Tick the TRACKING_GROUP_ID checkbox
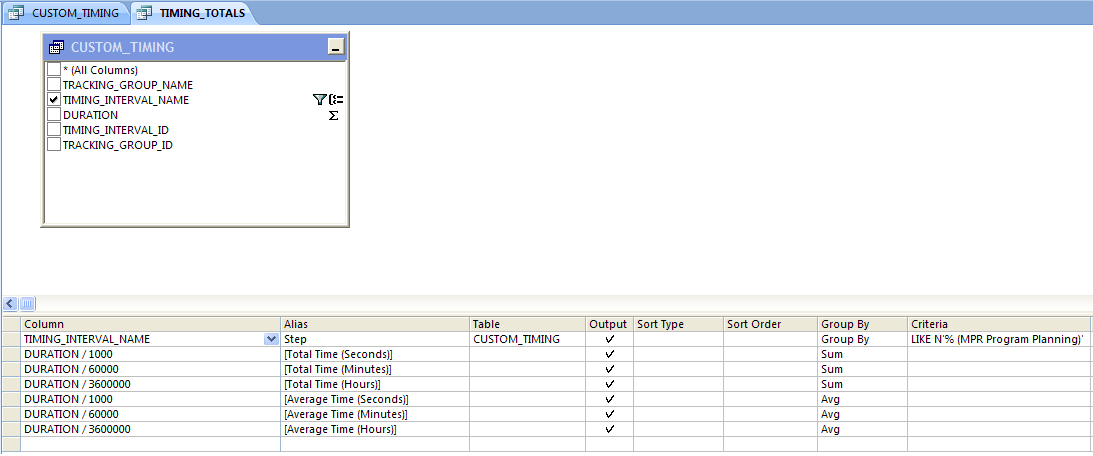This screenshot has height=456, width=1093. click(x=54, y=145)
